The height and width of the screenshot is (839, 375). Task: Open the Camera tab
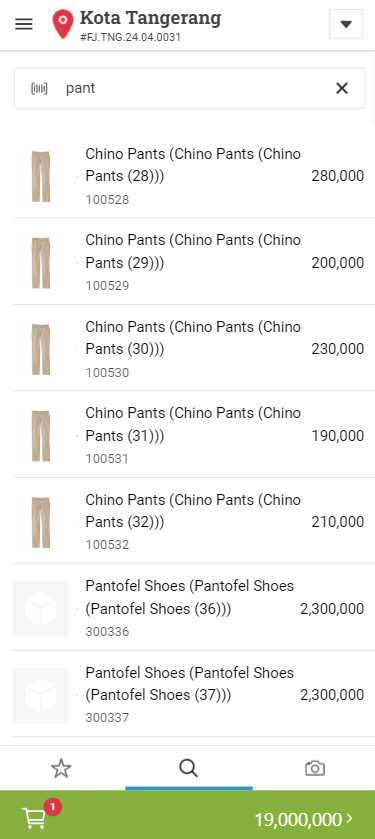point(315,768)
